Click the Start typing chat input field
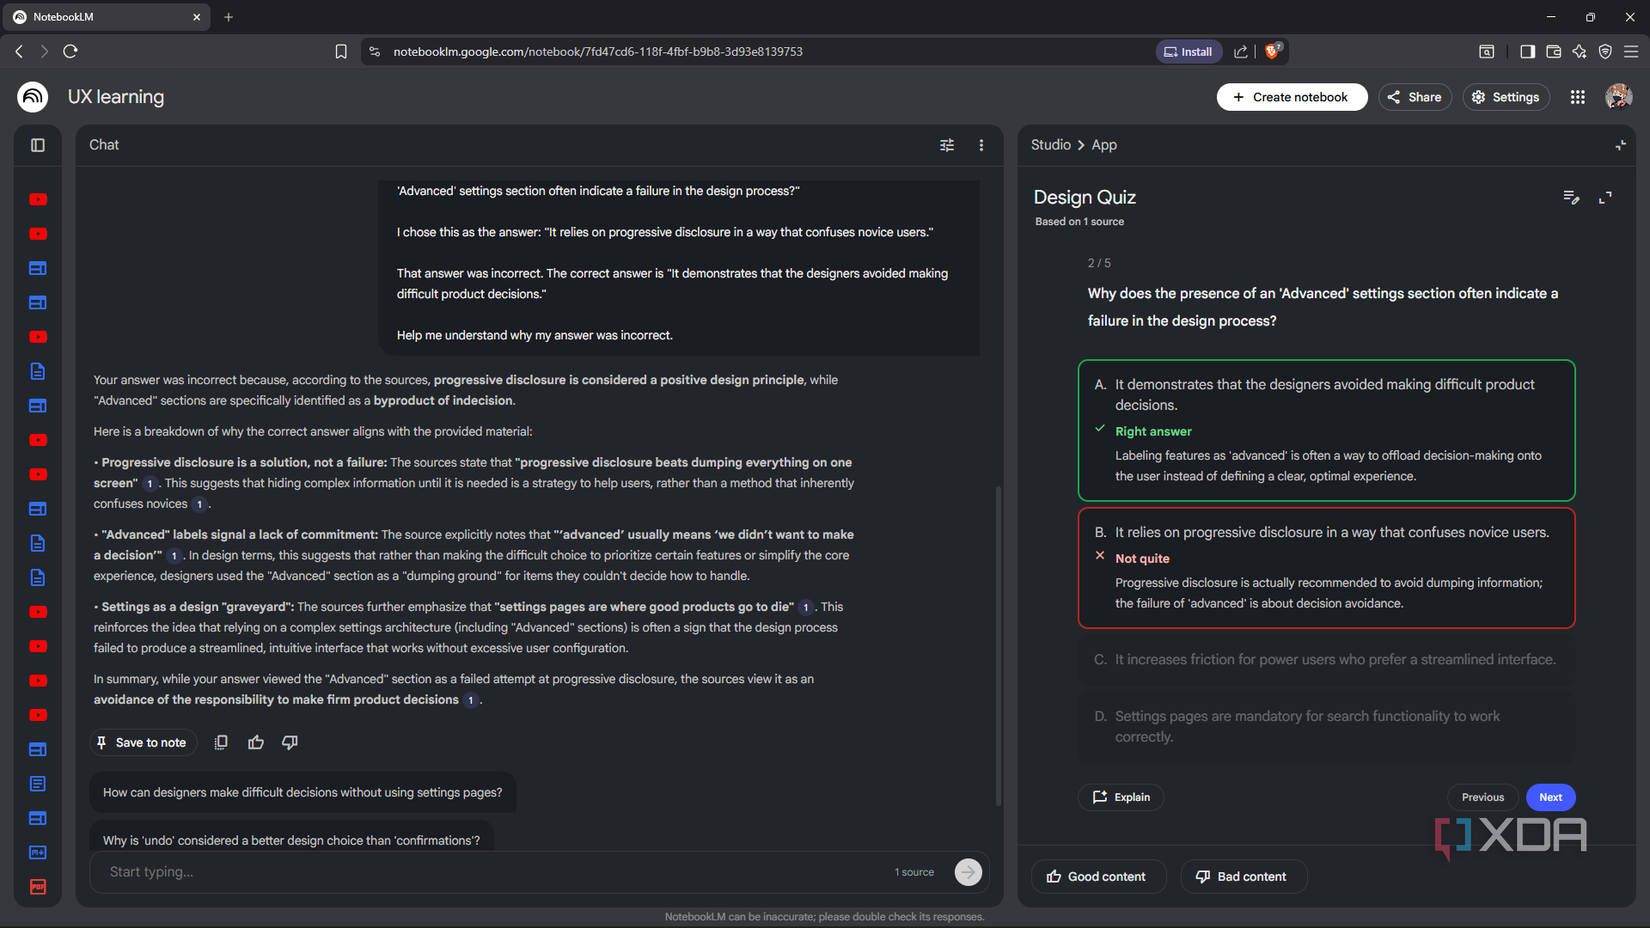The width and height of the screenshot is (1650, 928). [400, 871]
